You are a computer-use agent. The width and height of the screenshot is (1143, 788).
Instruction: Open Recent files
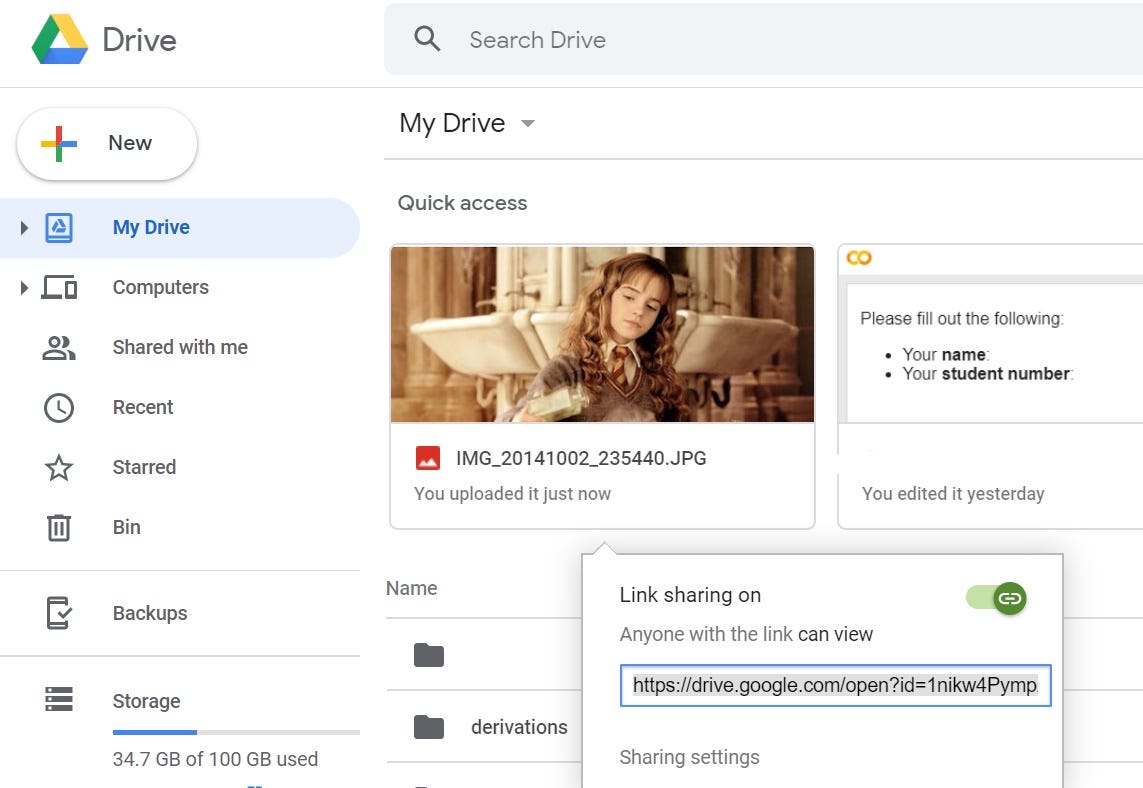pyautogui.click(x=143, y=407)
